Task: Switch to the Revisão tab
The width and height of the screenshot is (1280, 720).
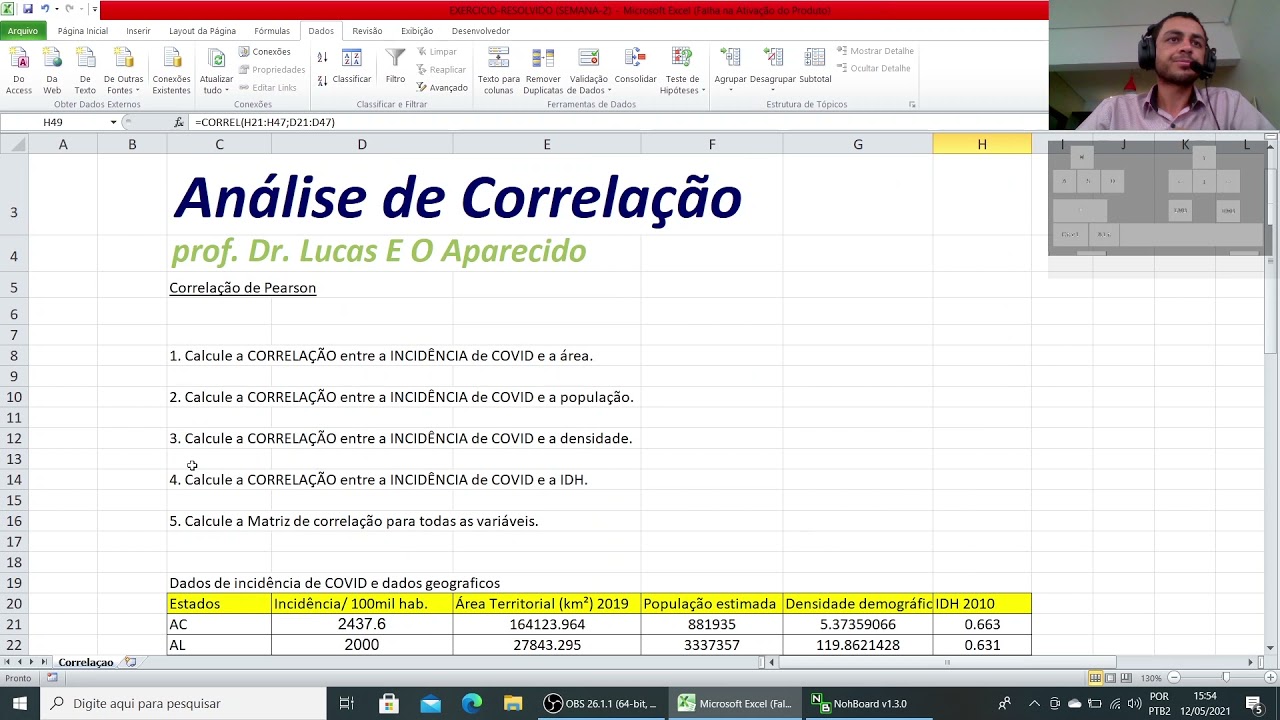Action: click(x=367, y=31)
